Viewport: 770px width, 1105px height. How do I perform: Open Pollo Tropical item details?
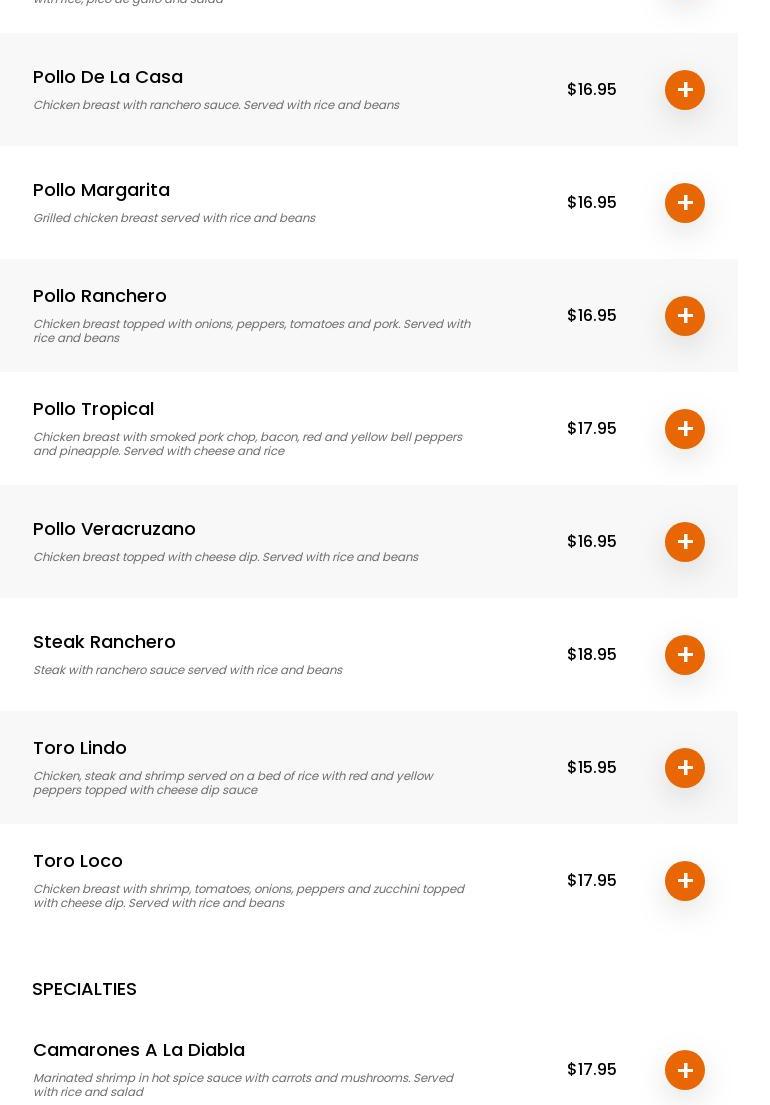pyautogui.click(x=93, y=409)
